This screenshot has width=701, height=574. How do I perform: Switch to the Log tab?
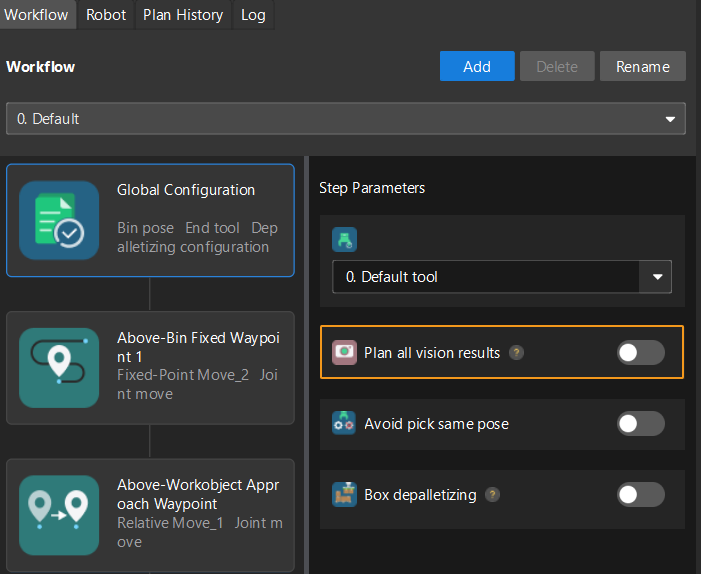(253, 15)
